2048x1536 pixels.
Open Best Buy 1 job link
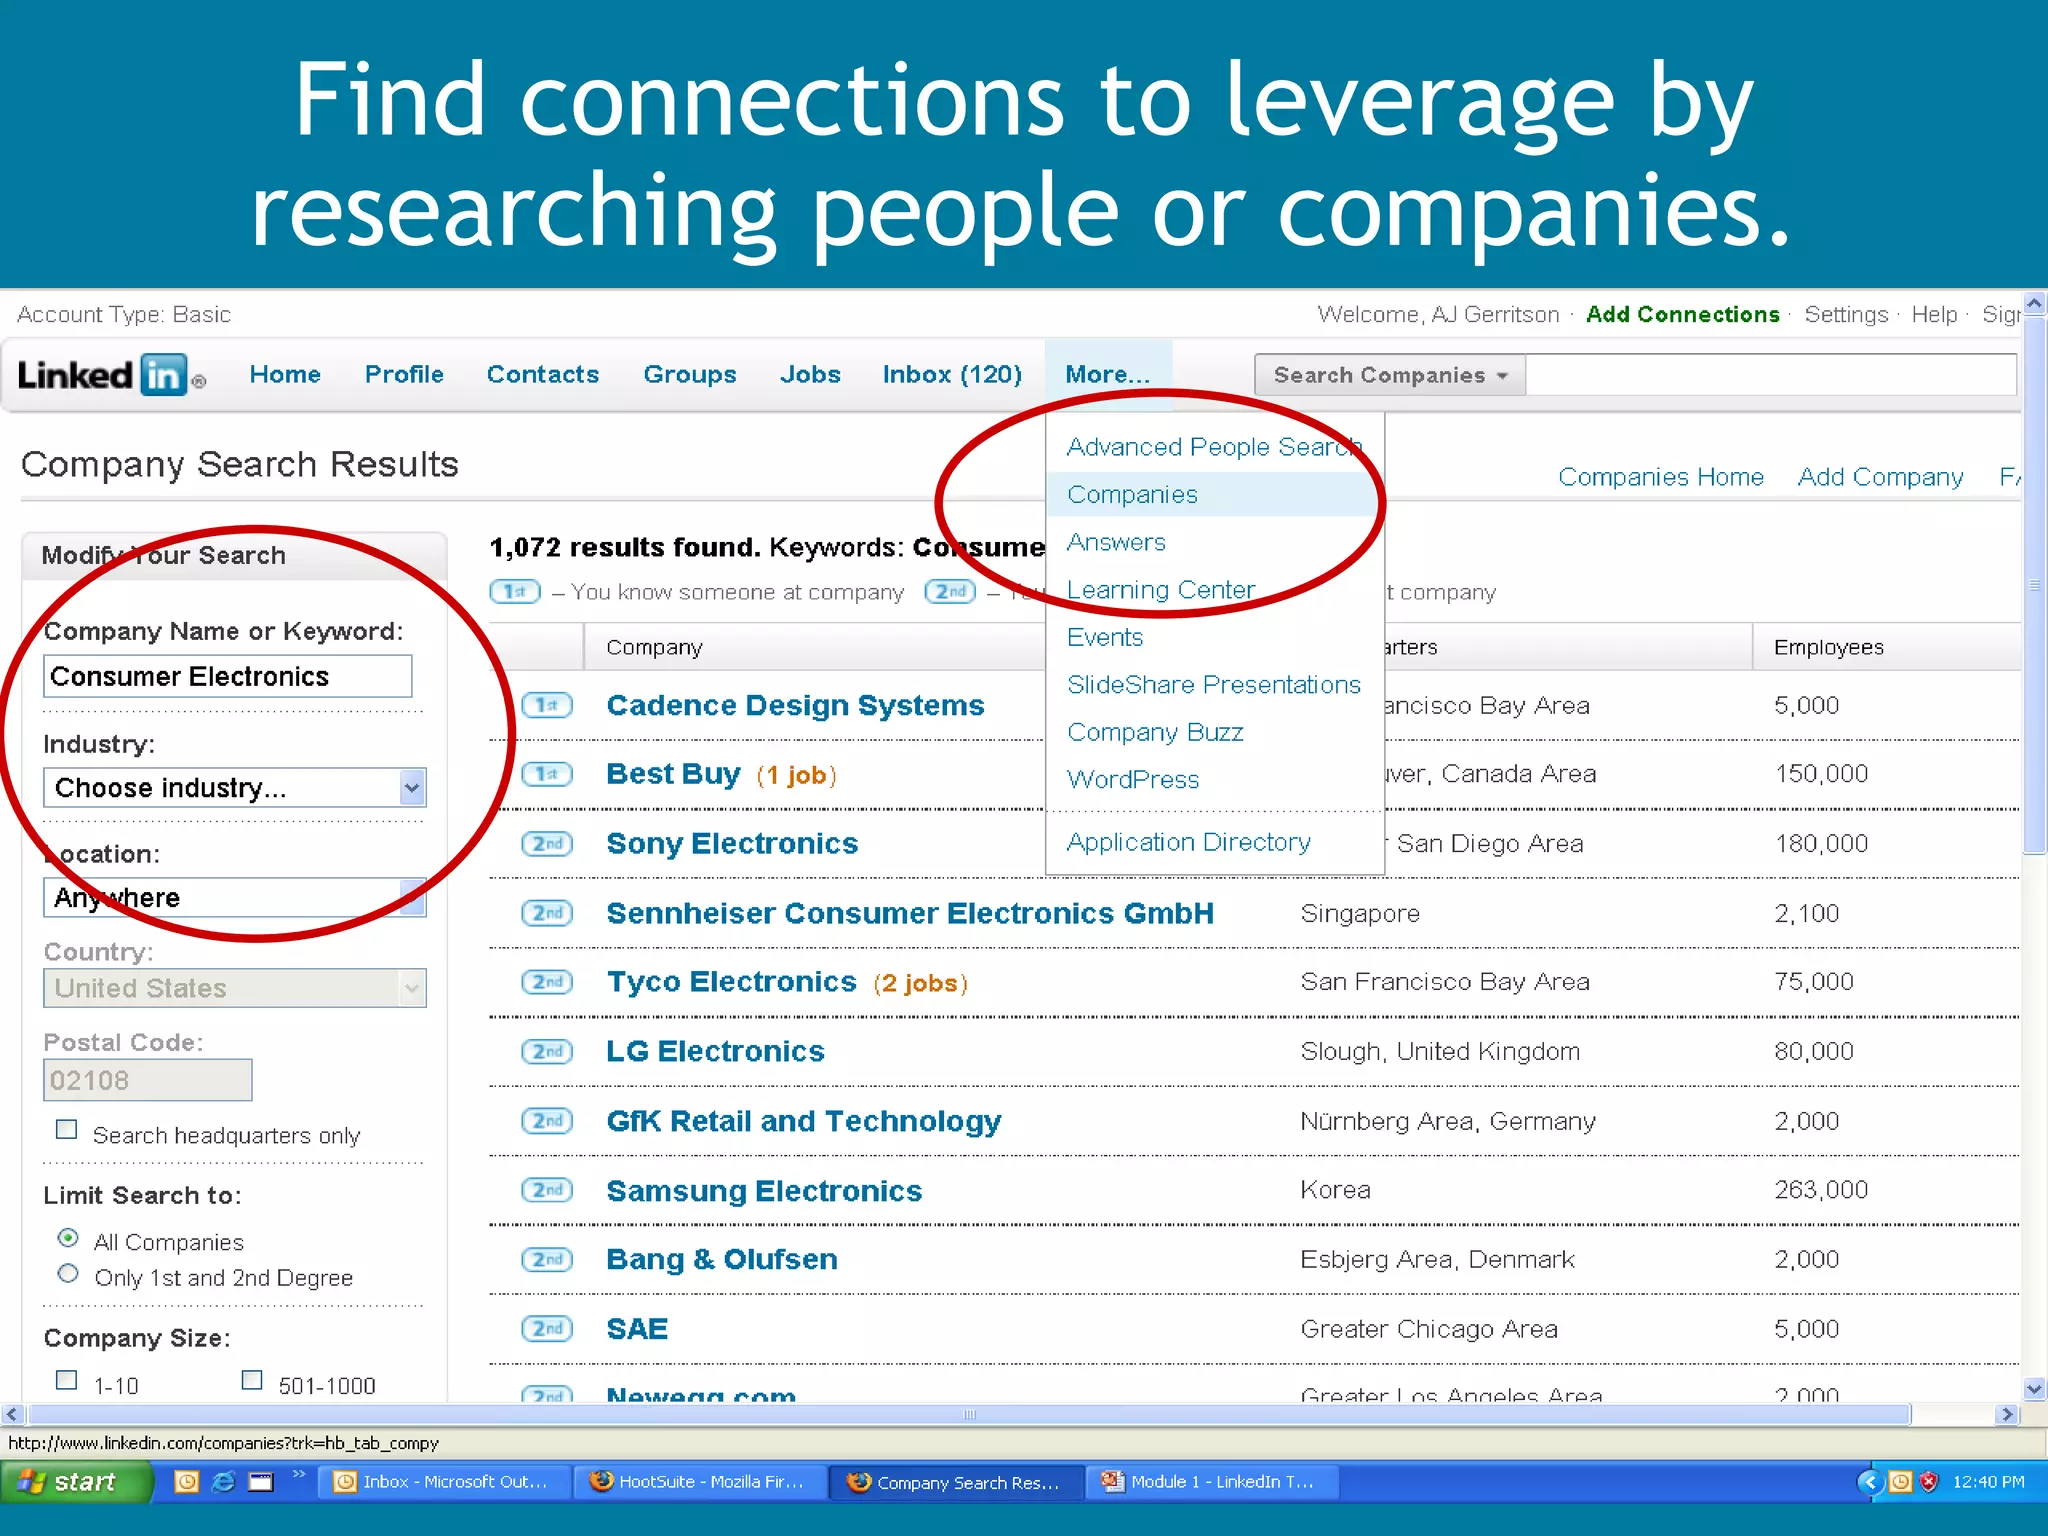pyautogui.click(x=796, y=775)
